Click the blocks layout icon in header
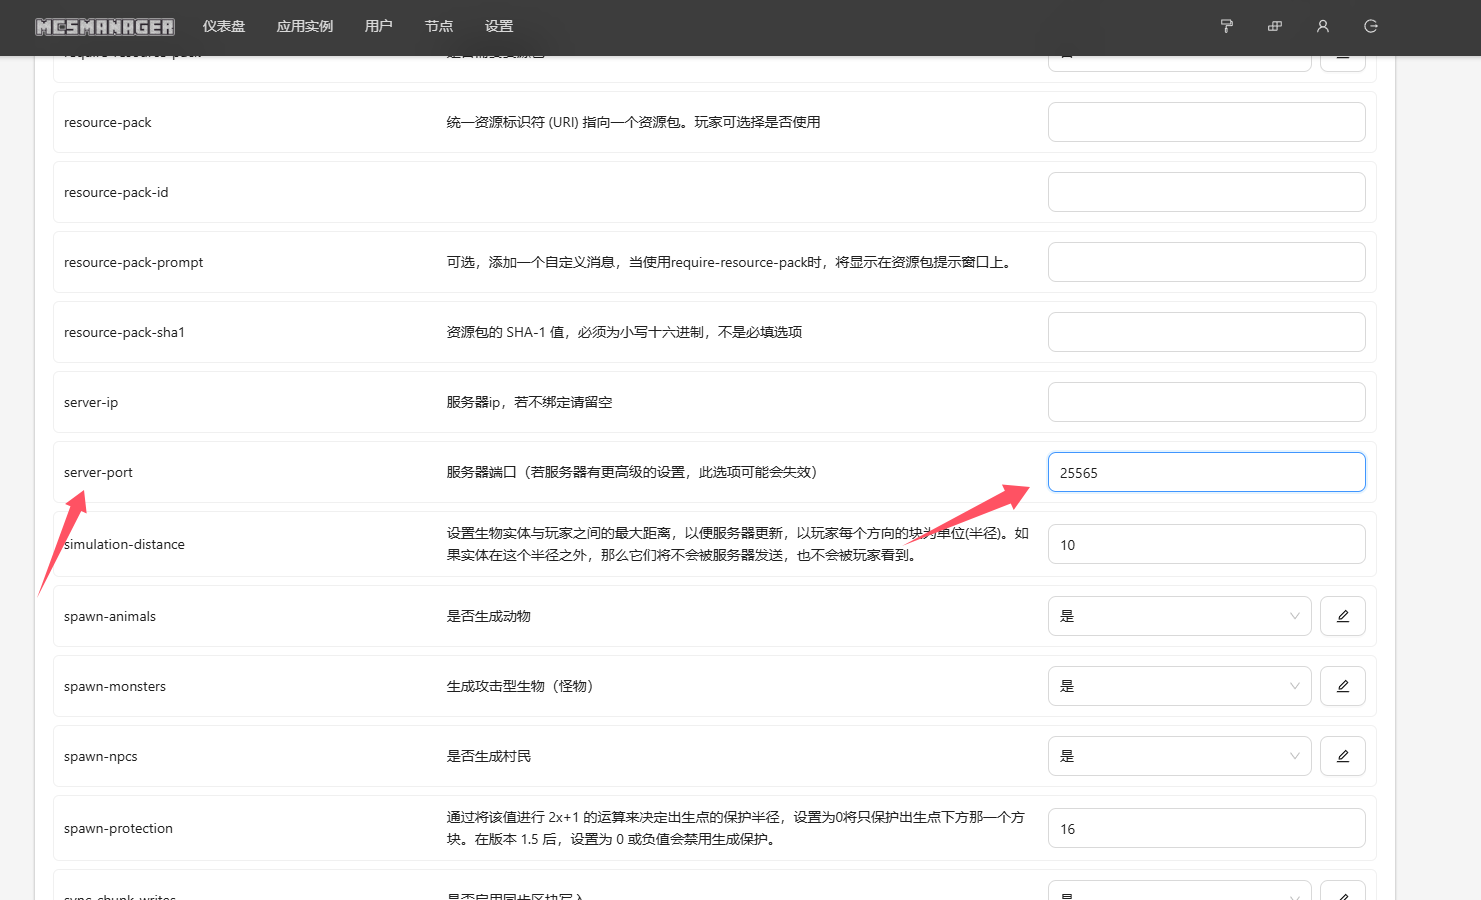 coord(1274,26)
